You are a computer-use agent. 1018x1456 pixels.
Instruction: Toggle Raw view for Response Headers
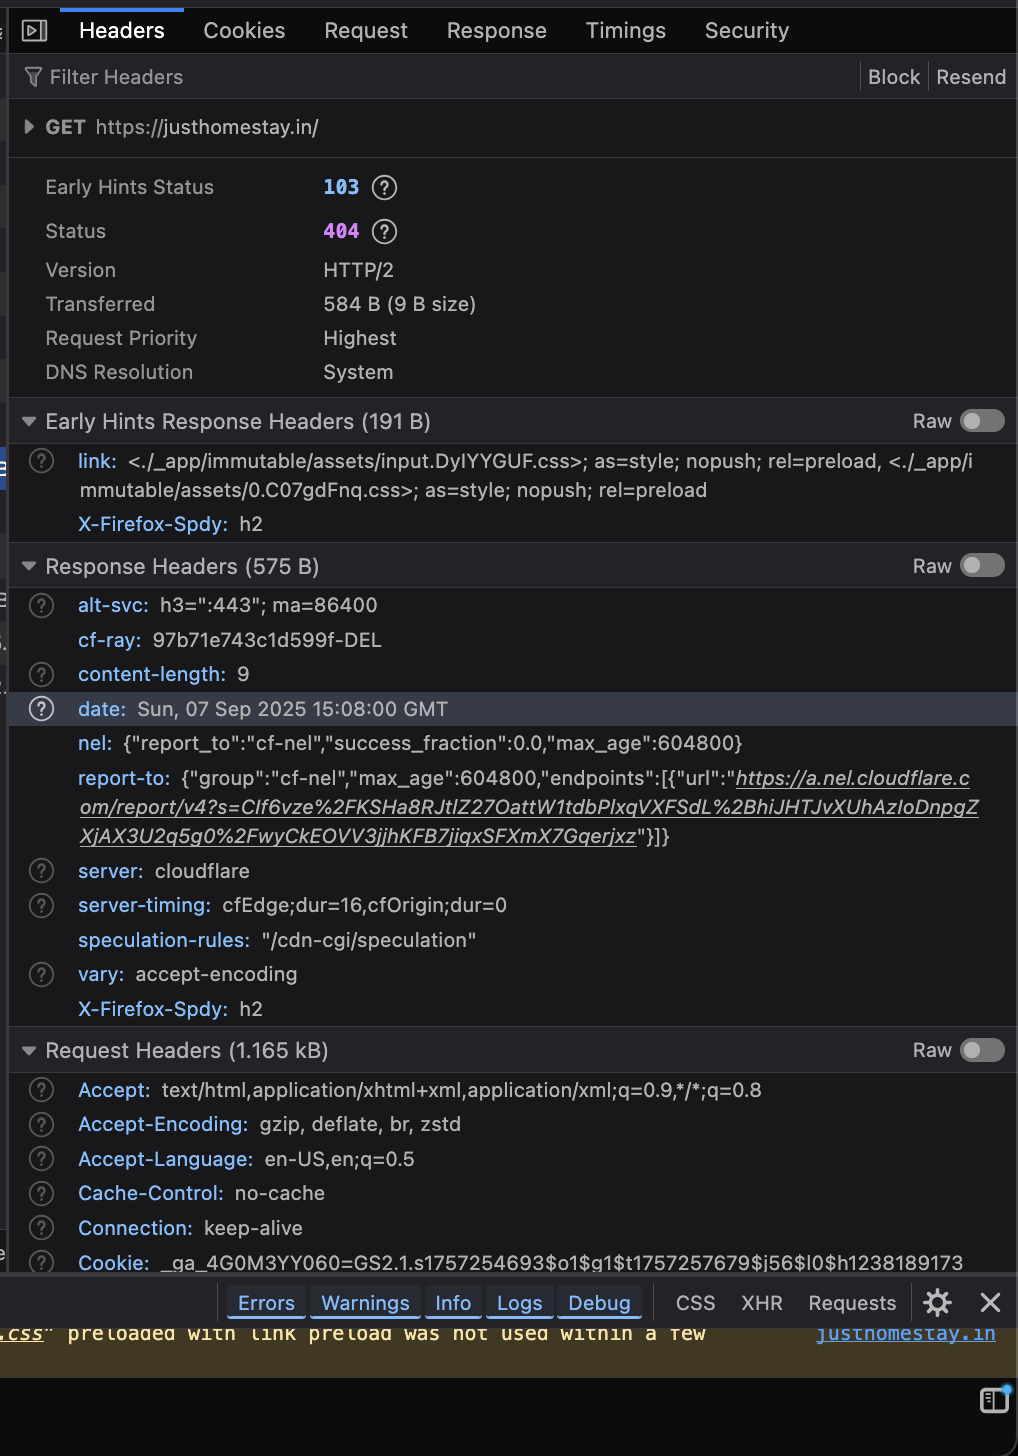(982, 566)
